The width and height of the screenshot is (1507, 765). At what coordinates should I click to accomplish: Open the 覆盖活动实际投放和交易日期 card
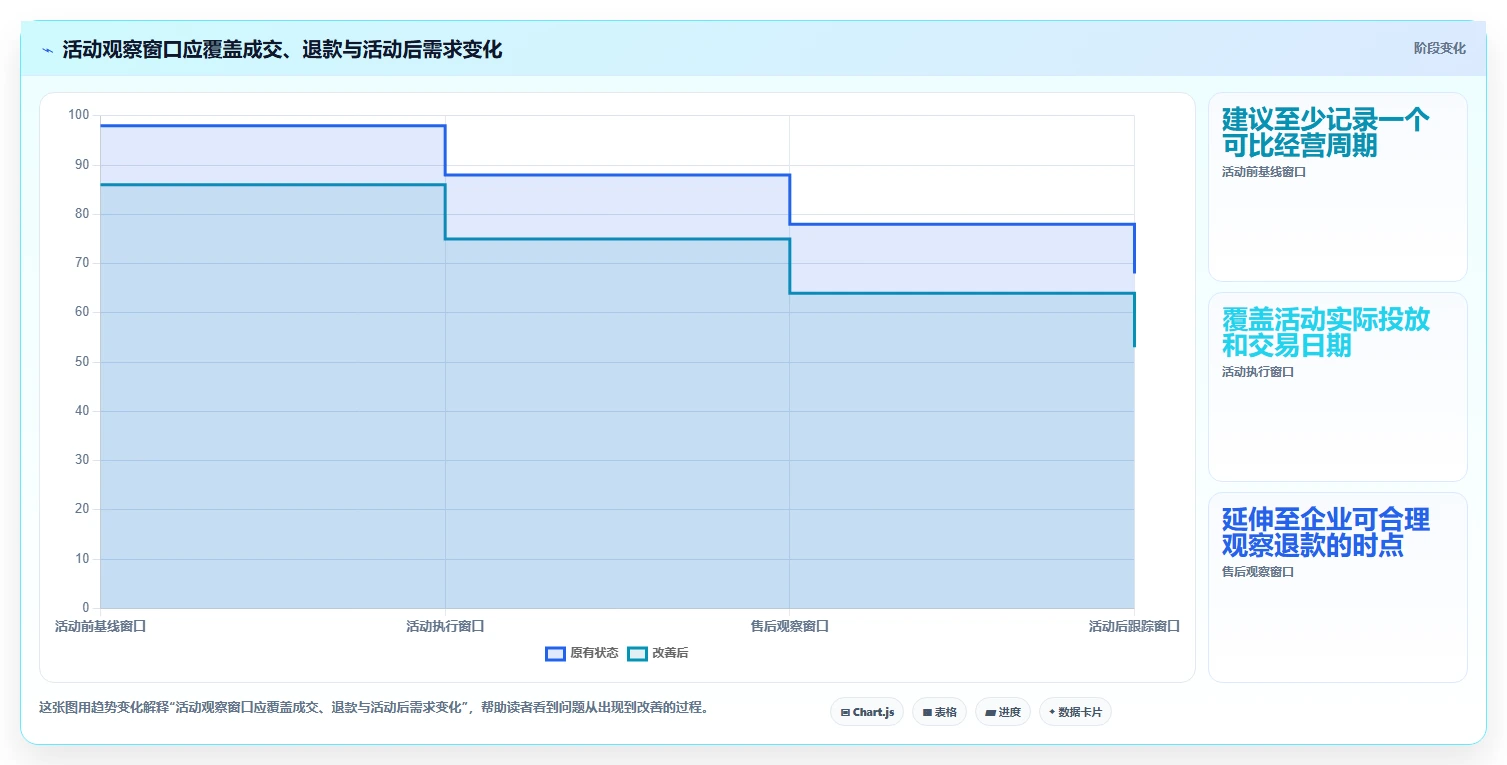click(x=1338, y=387)
